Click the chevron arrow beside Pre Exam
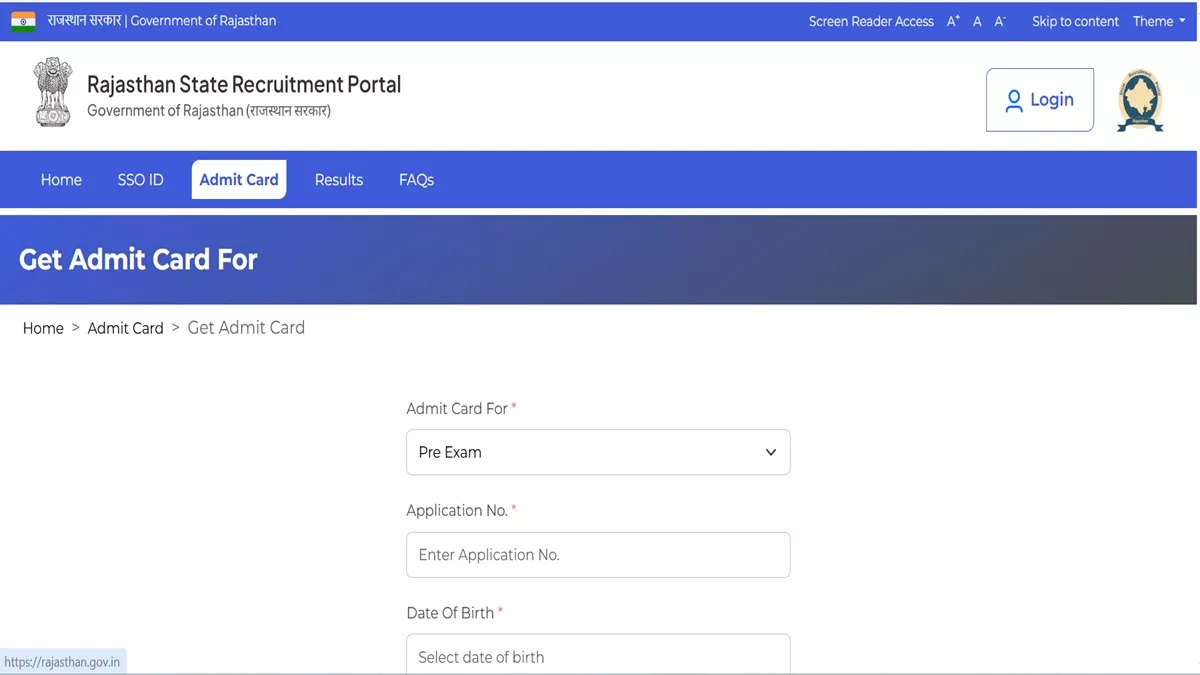This screenshot has height=675, width=1200. 770,452
